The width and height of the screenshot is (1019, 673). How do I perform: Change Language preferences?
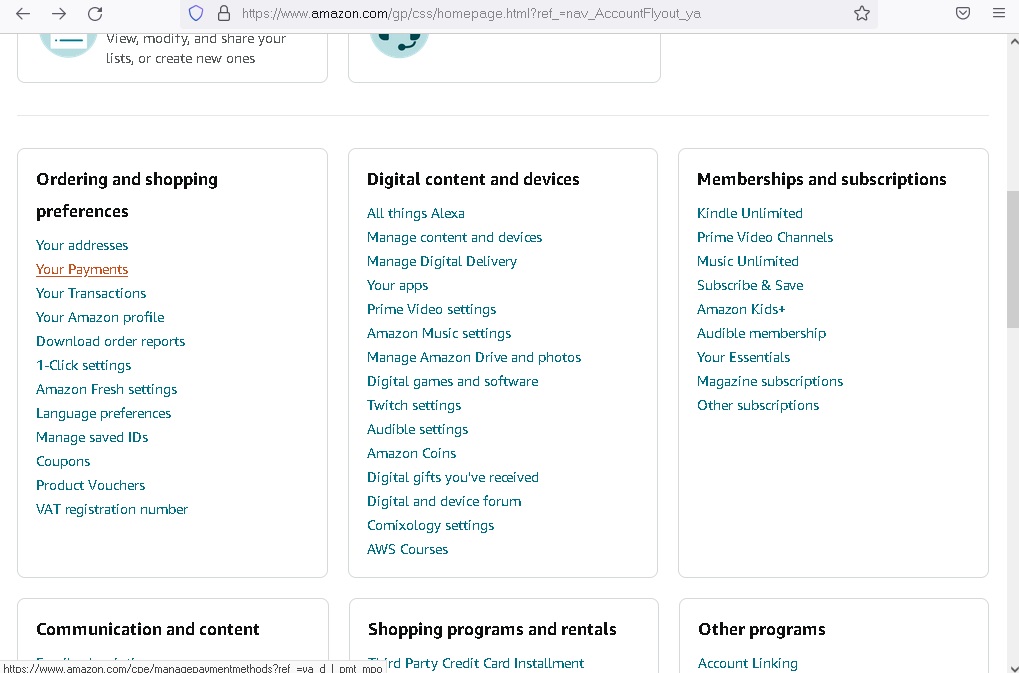point(103,414)
